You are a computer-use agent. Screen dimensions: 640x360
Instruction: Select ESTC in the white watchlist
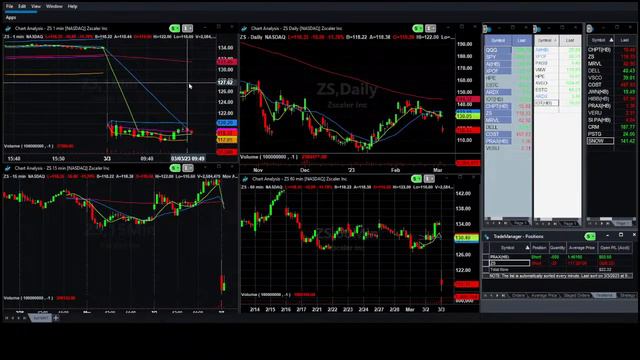546,89
